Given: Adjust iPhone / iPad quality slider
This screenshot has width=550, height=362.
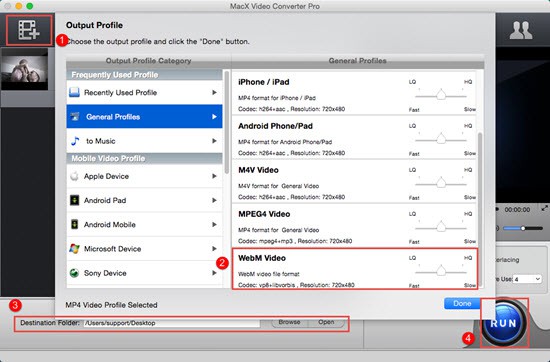Looking at the screenshot, I should click(x=441, y=95).
